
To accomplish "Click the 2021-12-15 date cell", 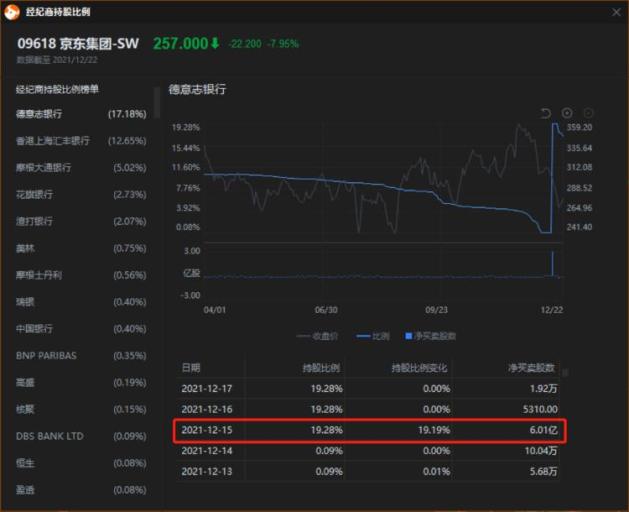I will click(207, 430).
